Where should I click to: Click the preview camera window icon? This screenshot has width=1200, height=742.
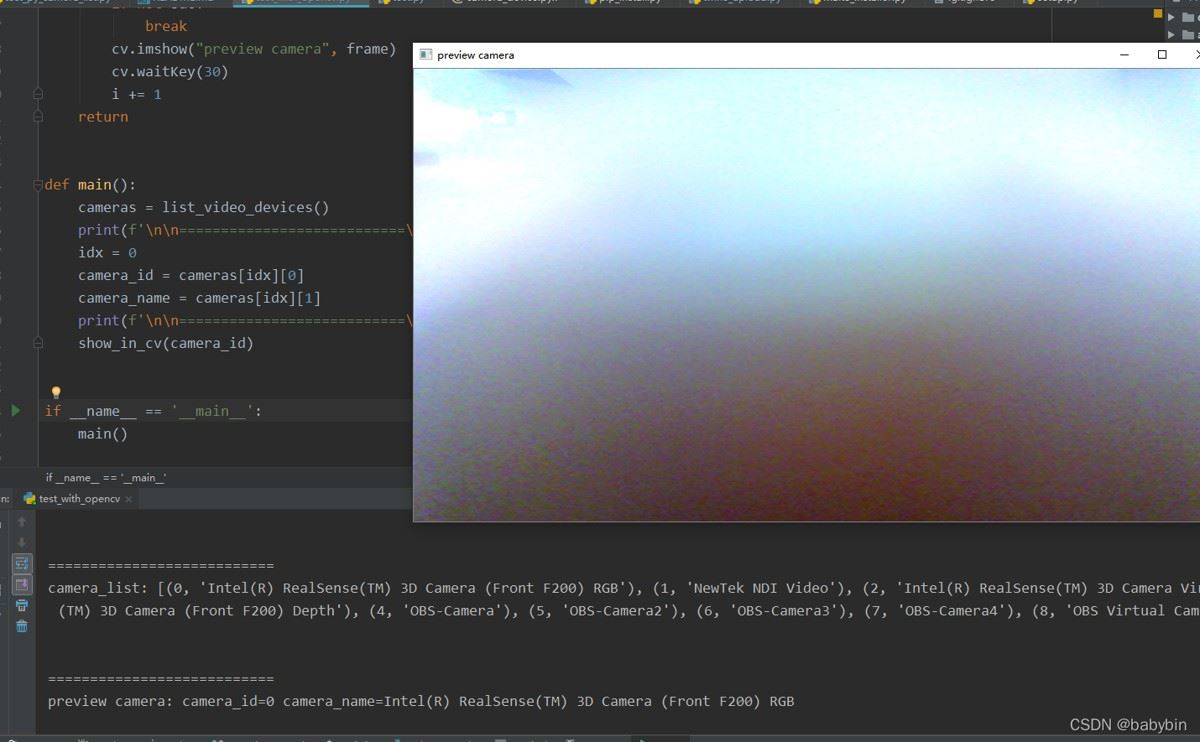click(x=426, y=55)
